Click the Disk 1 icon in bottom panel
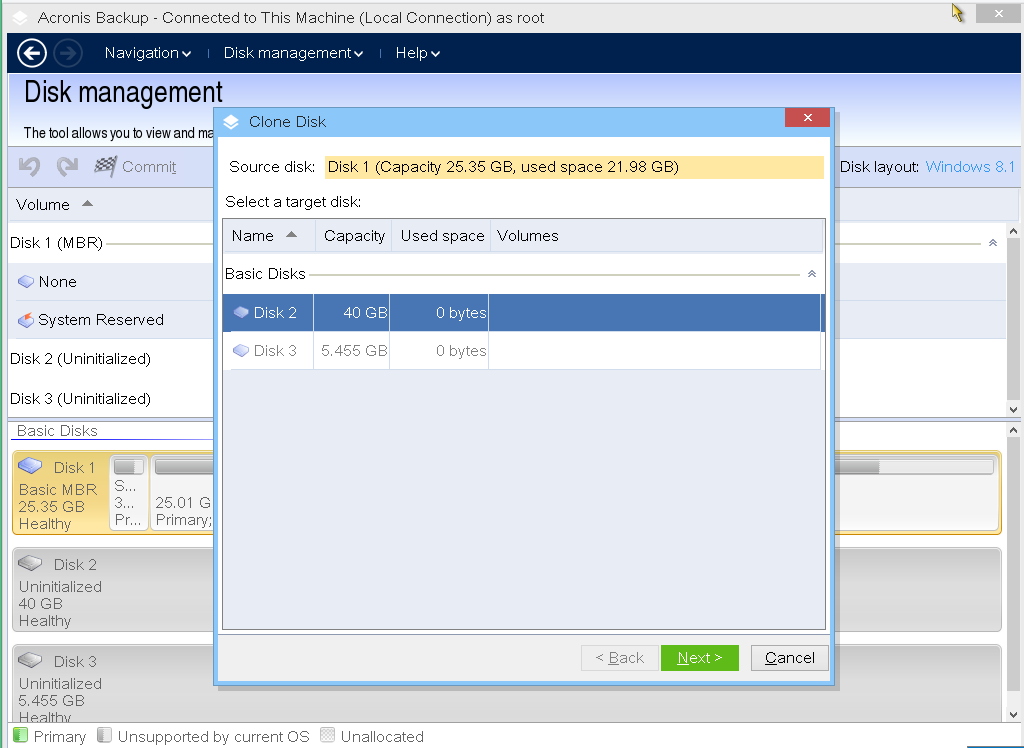The width and height of the screenshot is (1024, 748). (31, 466)
